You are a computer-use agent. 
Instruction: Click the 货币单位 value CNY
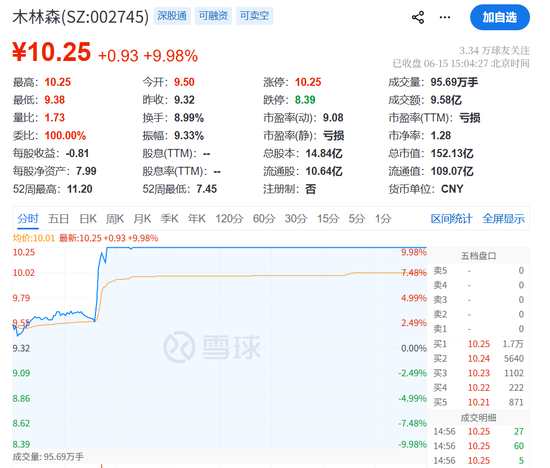click(x=452, y=189)
